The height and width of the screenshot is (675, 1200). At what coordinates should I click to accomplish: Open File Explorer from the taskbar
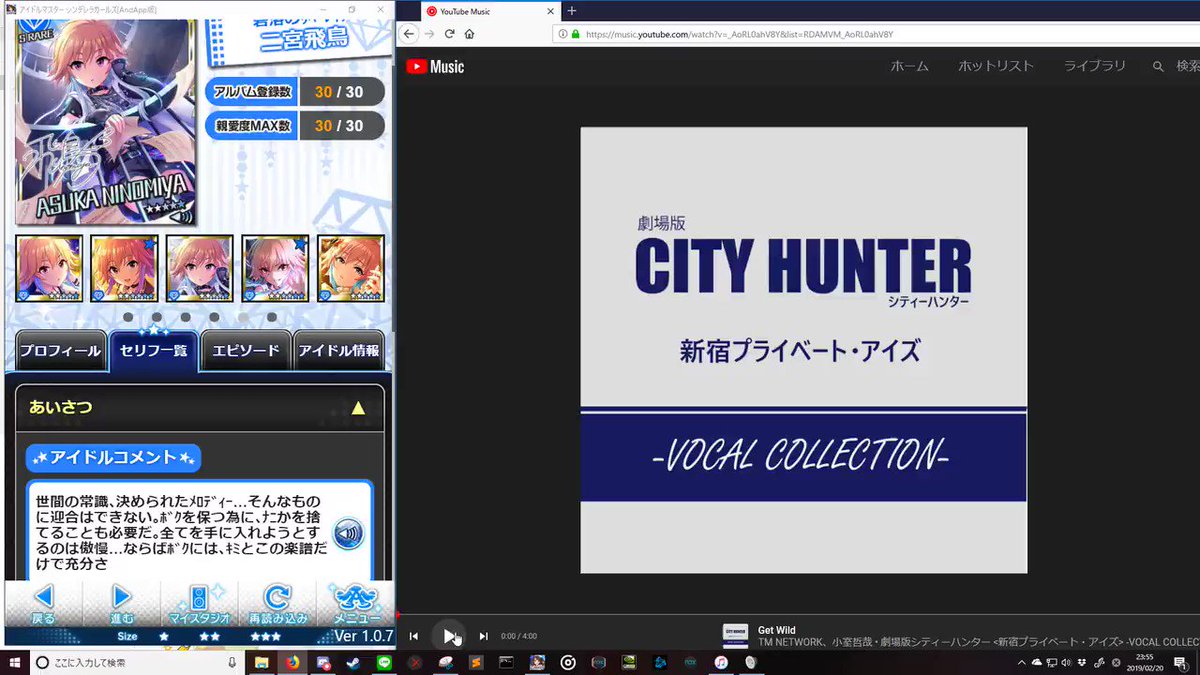pyautogui.click(x=261, y=662)
